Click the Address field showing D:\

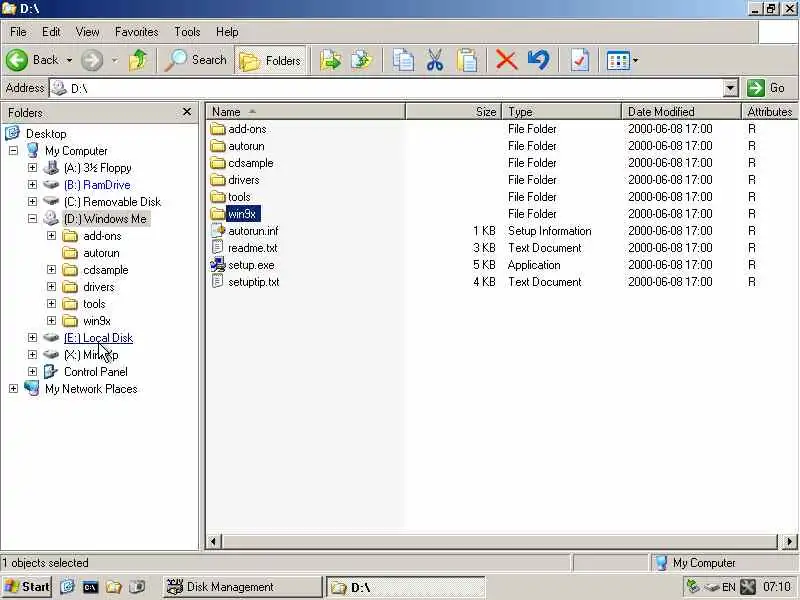pyautogui.click(x=386, y=88)
